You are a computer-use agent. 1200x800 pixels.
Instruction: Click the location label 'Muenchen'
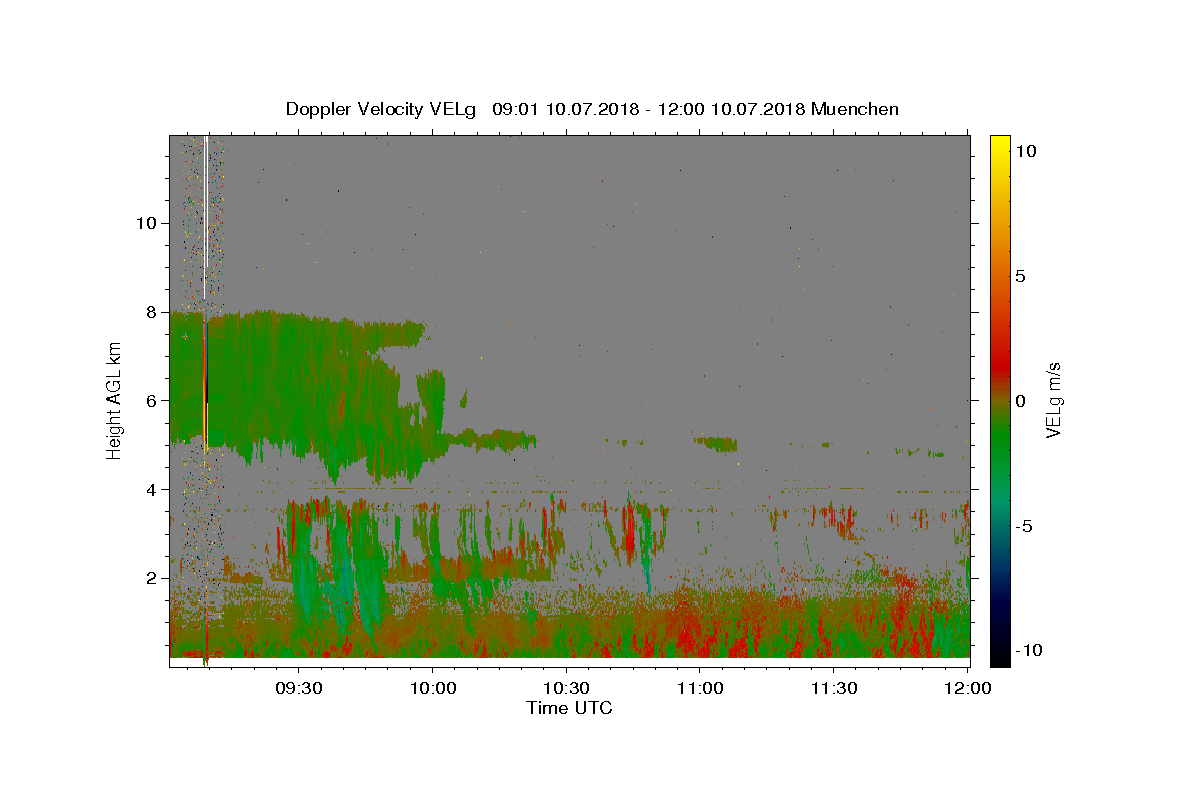[x=855, y=109]
